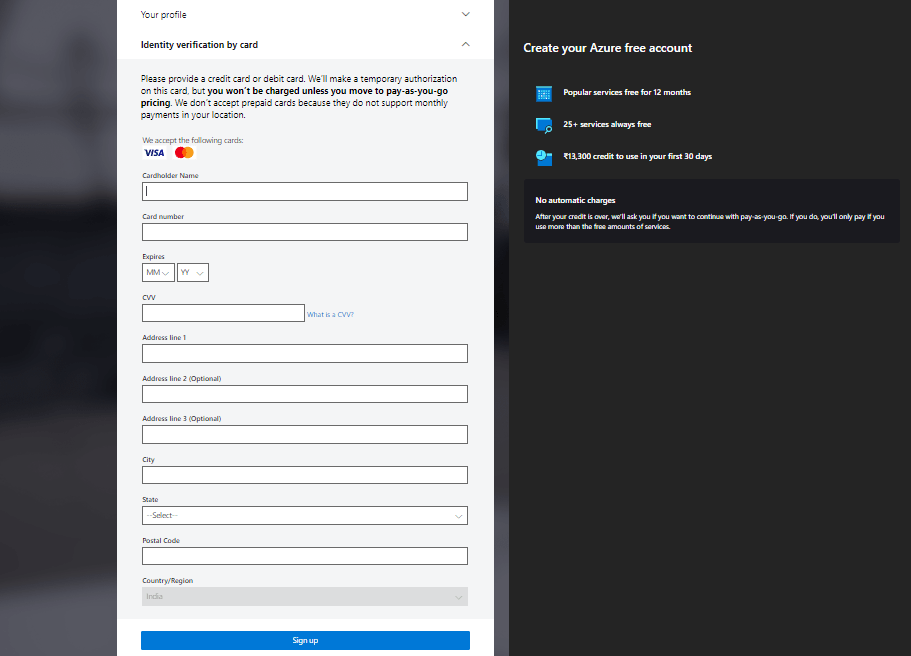Click the ₹13,300 credit first 30 days text
Viewport: 911px width, 656px height.
click(x=637, y=156)
